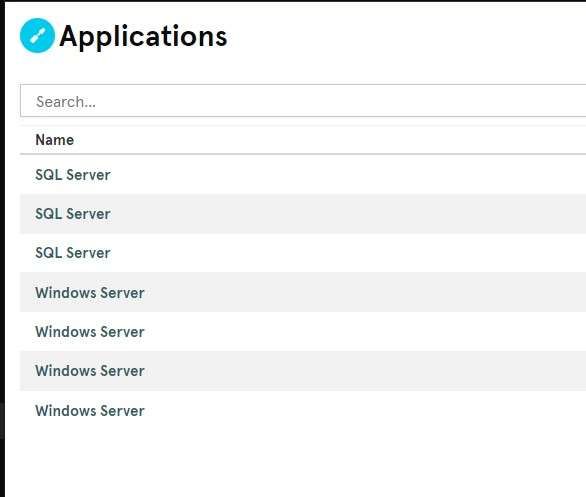Screen dimensions: 586x497
Task: Open the first SQL Server entry
Action: pos(73,175)
